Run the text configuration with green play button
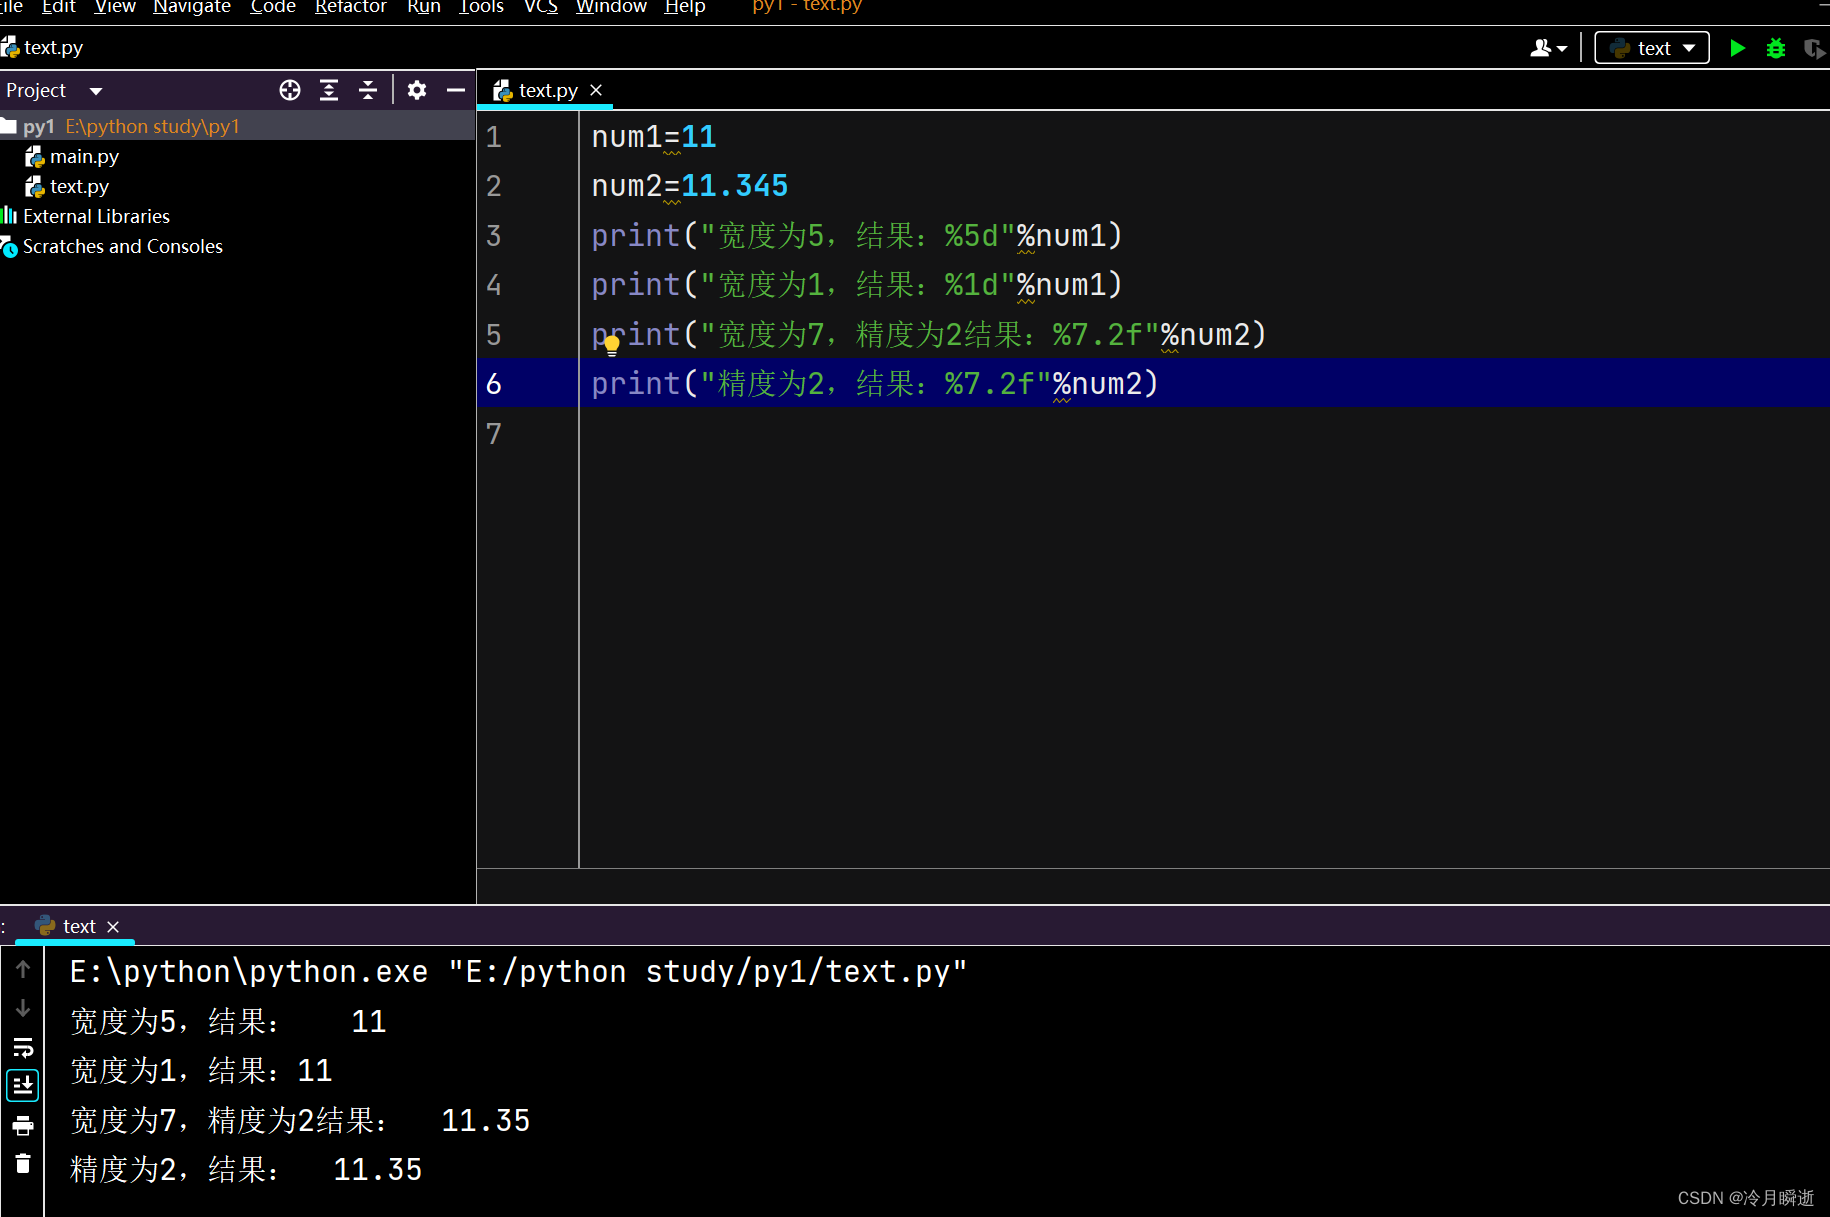 point(1737,47)
